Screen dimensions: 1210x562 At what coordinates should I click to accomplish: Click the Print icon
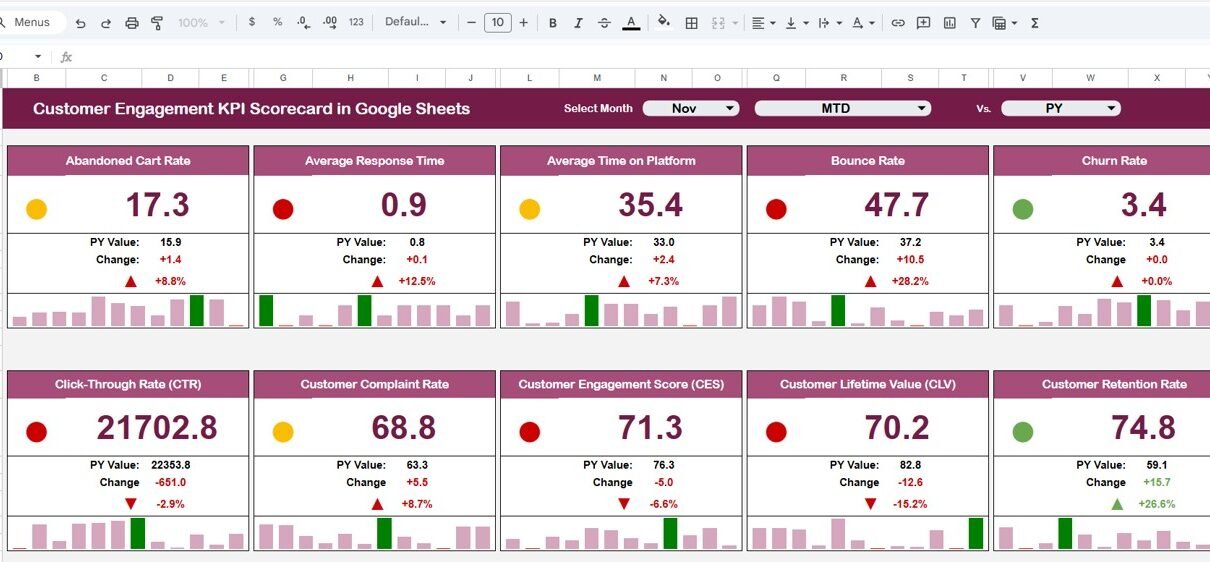point(132,23)
